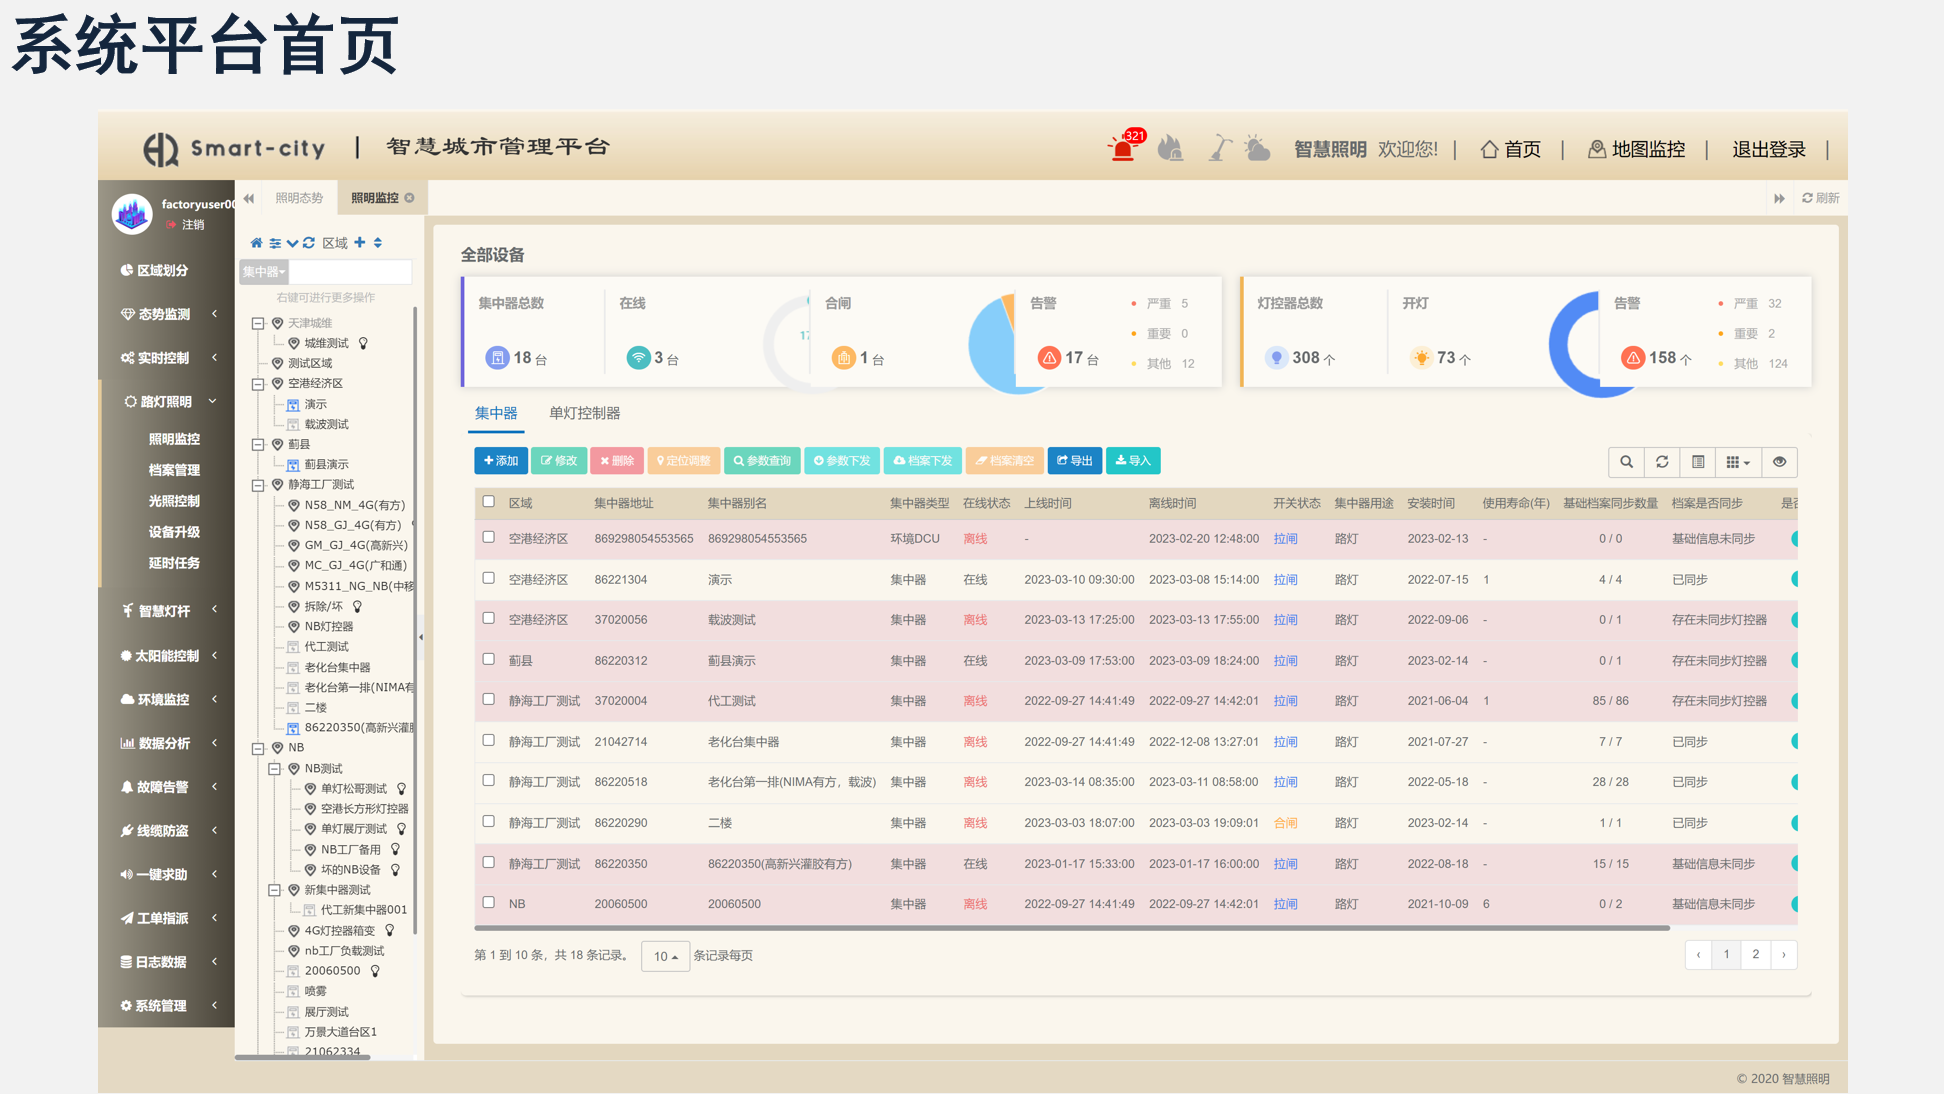Collapse the 静海工厂测试 tree node
The height and width of the screenshot is (1094, 1944).
[x=258, y=485]
